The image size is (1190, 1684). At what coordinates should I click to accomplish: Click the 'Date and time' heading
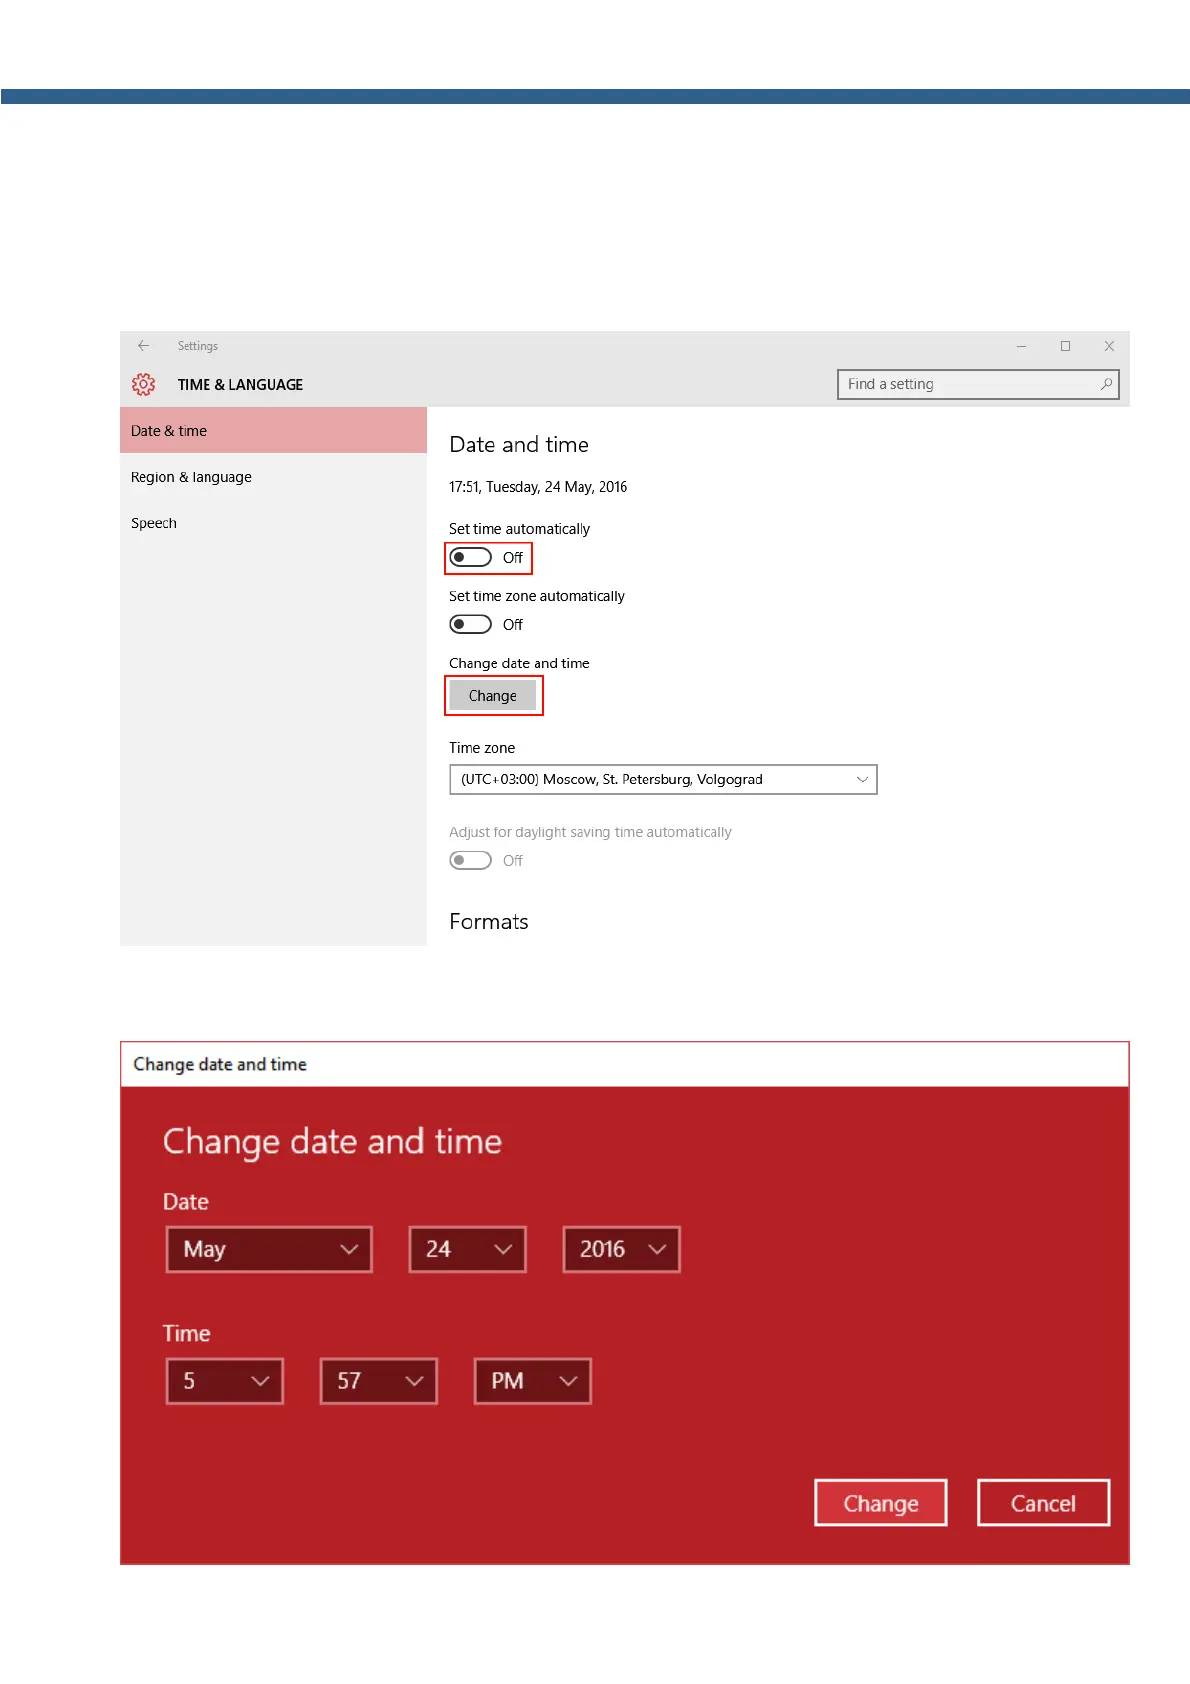coord(519,445)
